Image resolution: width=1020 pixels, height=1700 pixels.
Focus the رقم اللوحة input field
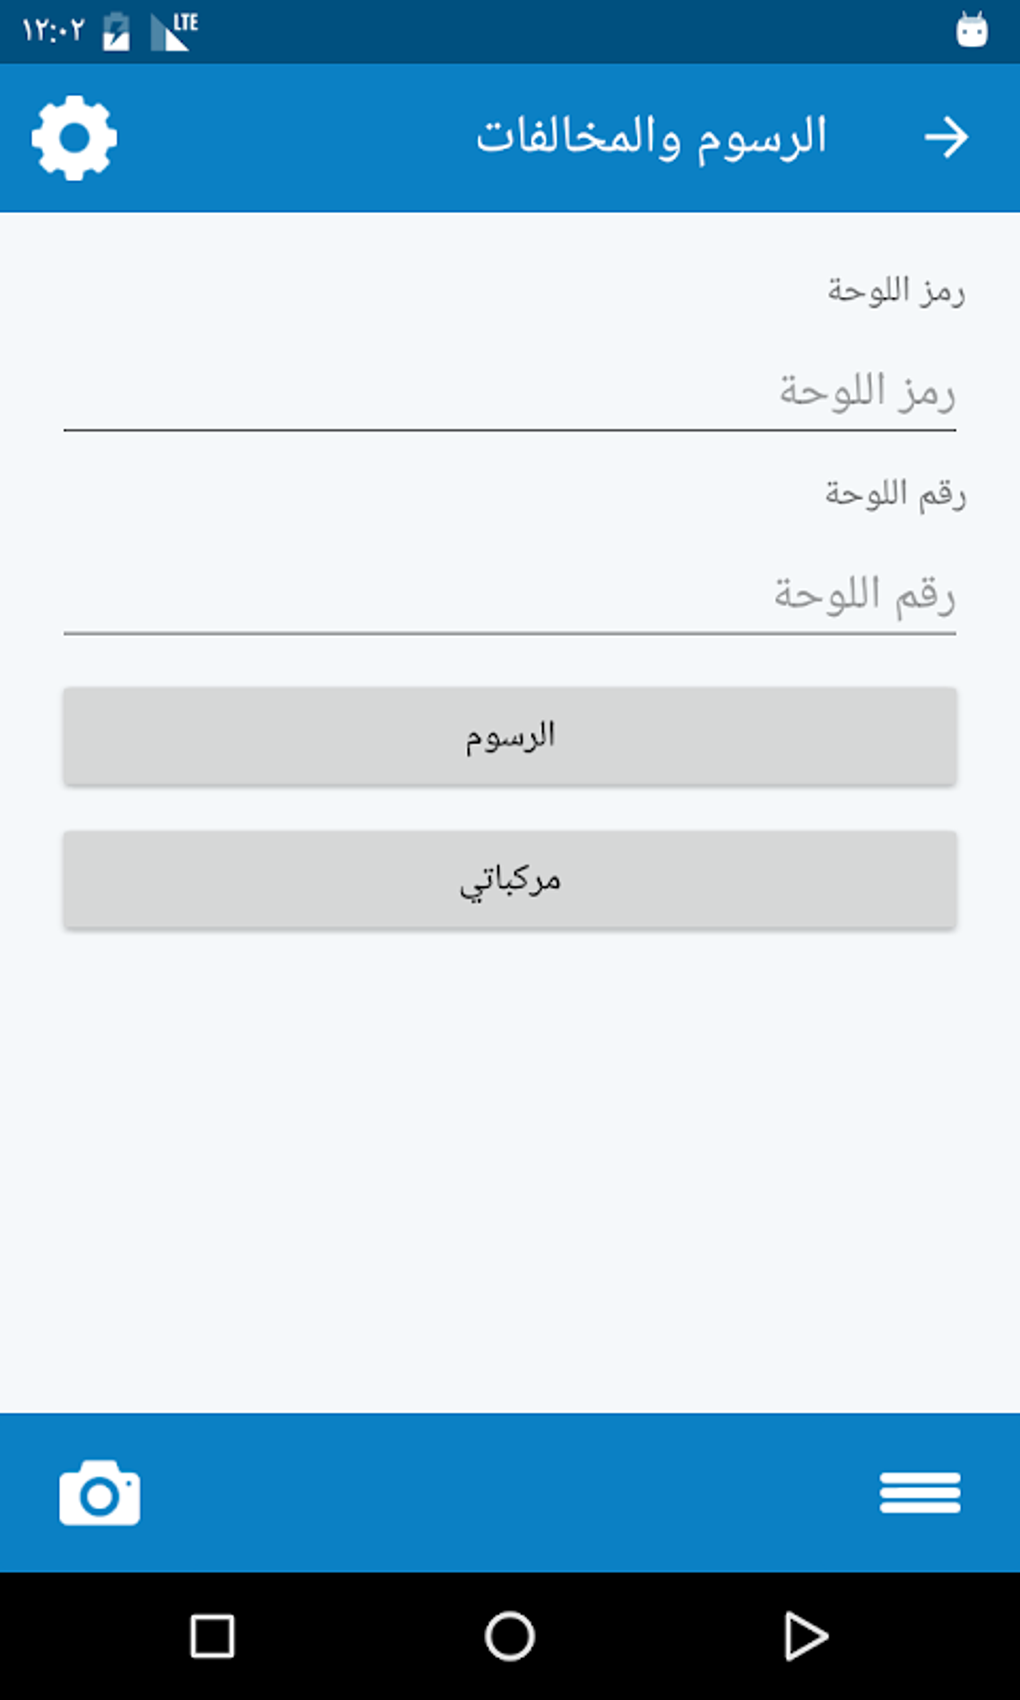[510, 595]
